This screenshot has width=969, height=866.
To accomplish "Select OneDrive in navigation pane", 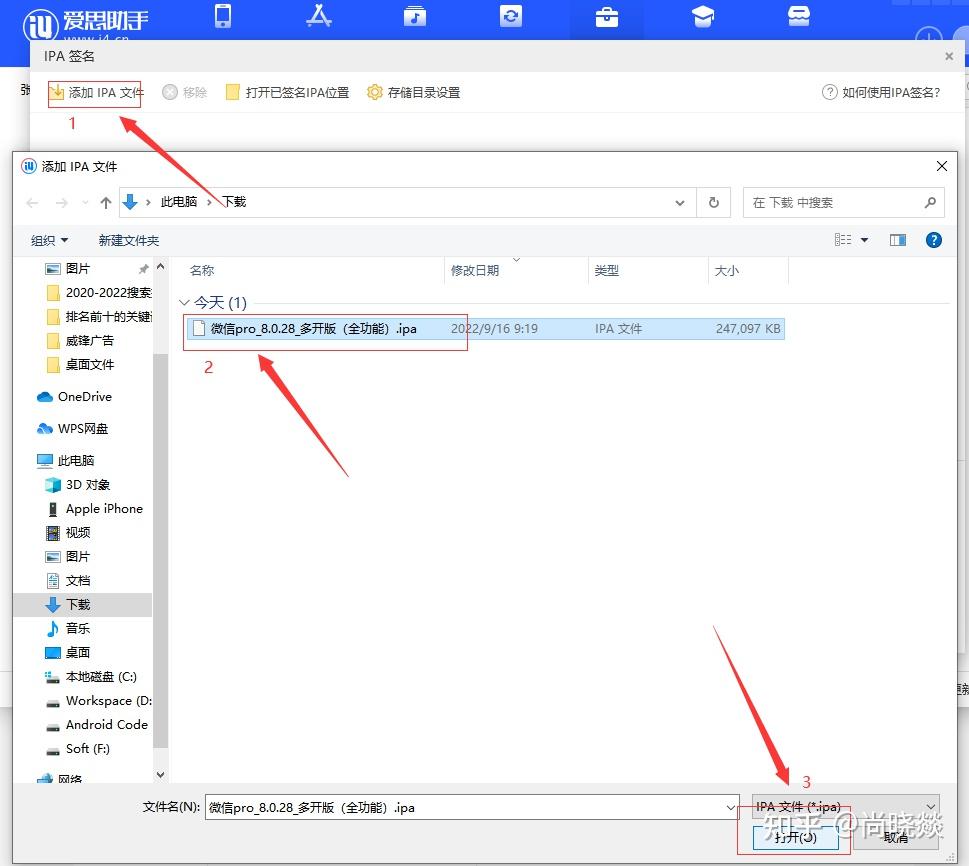I will click(x=74, y=397).
